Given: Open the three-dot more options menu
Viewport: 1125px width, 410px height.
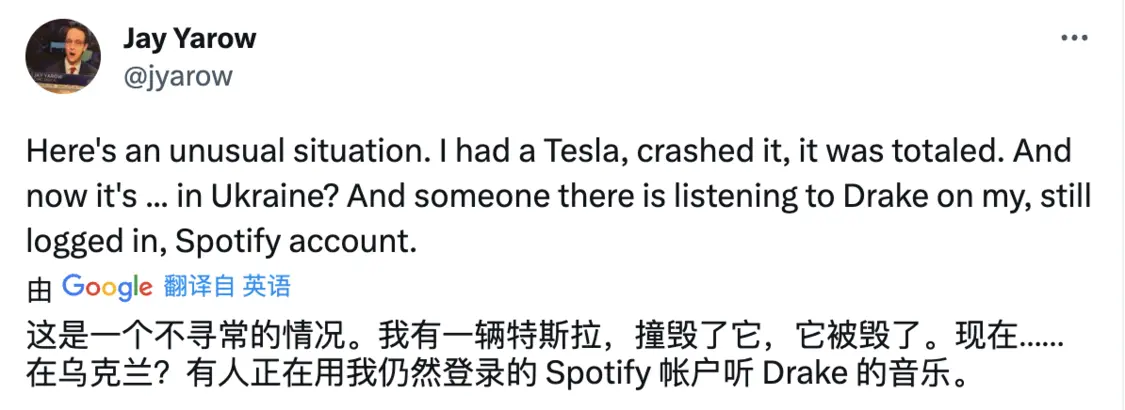Looking at the screenshot, I should [1073, 37].
